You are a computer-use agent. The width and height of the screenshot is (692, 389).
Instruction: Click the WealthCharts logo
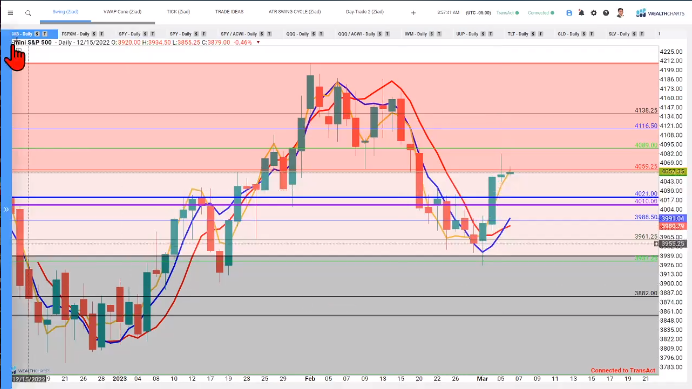pyautogui.click(x=660, y=13)
